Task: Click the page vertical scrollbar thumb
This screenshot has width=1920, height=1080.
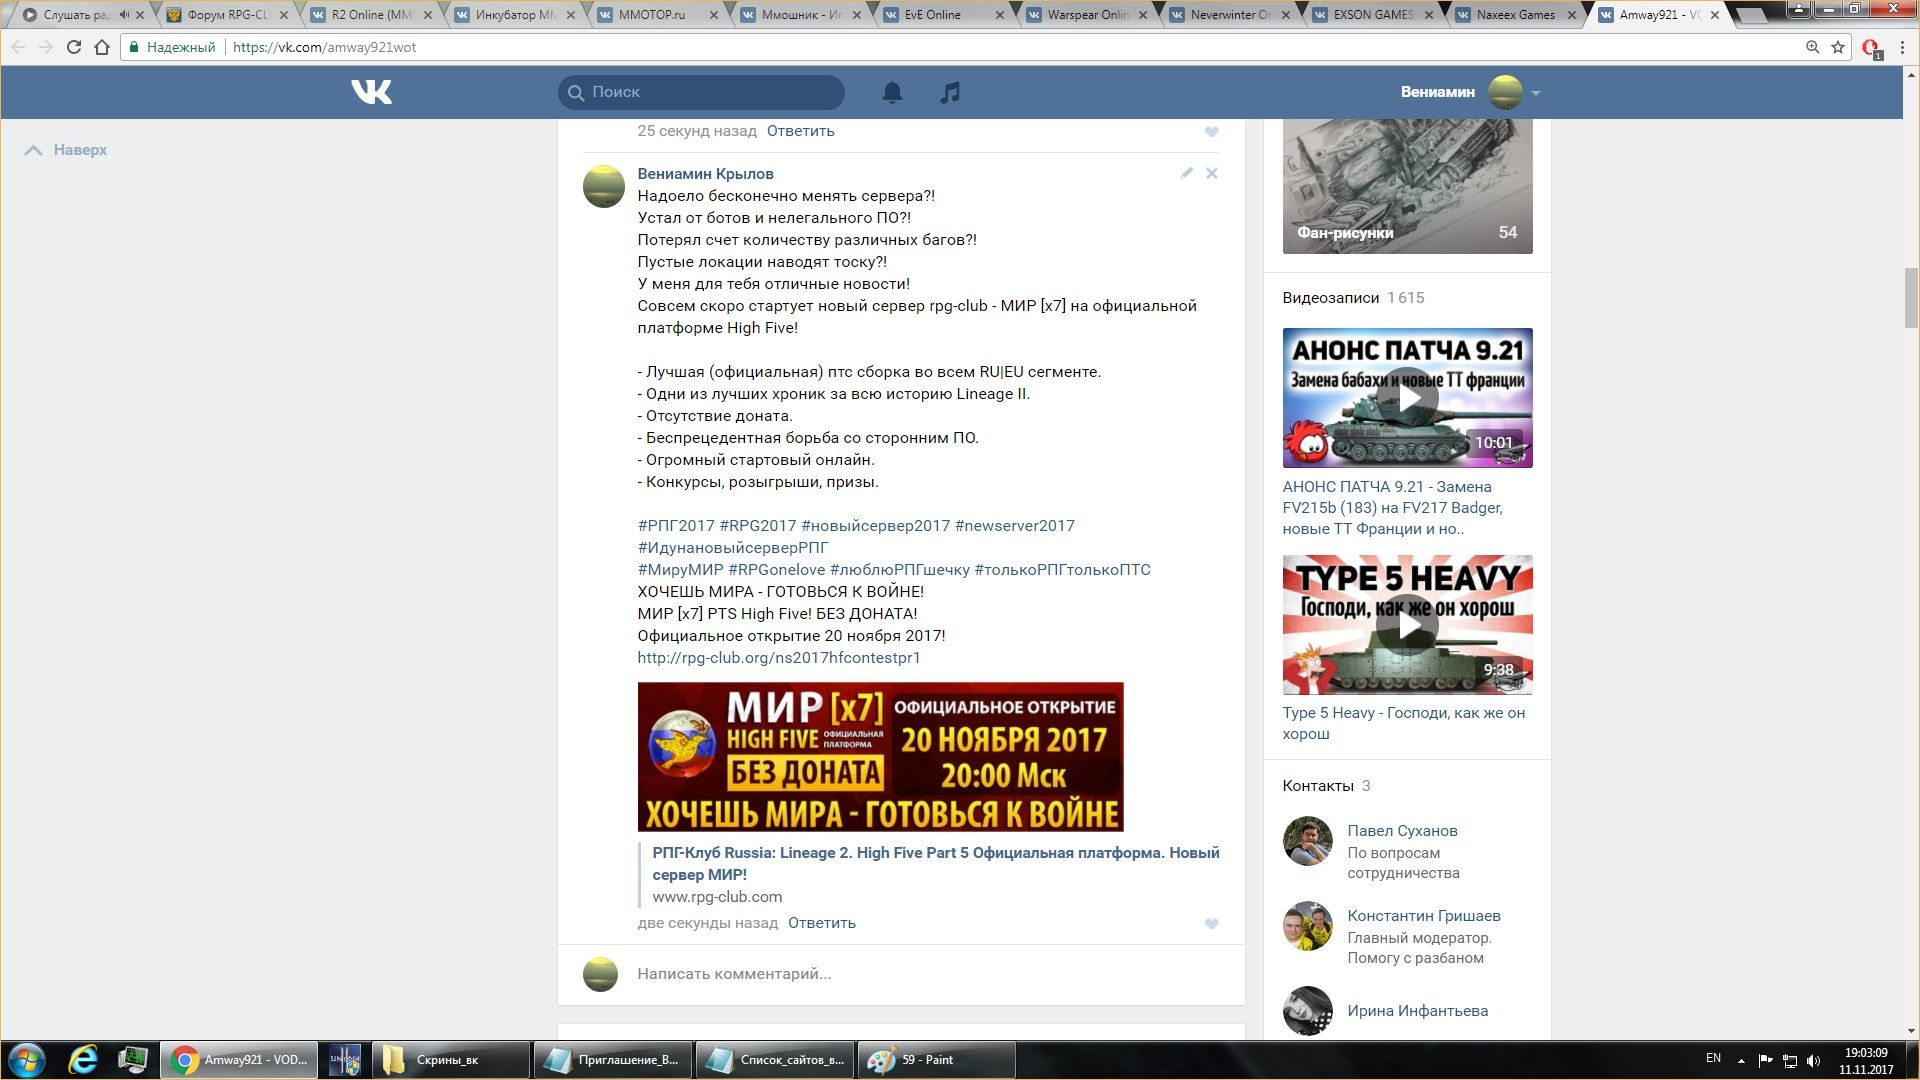Action: tap(1911, 297)
